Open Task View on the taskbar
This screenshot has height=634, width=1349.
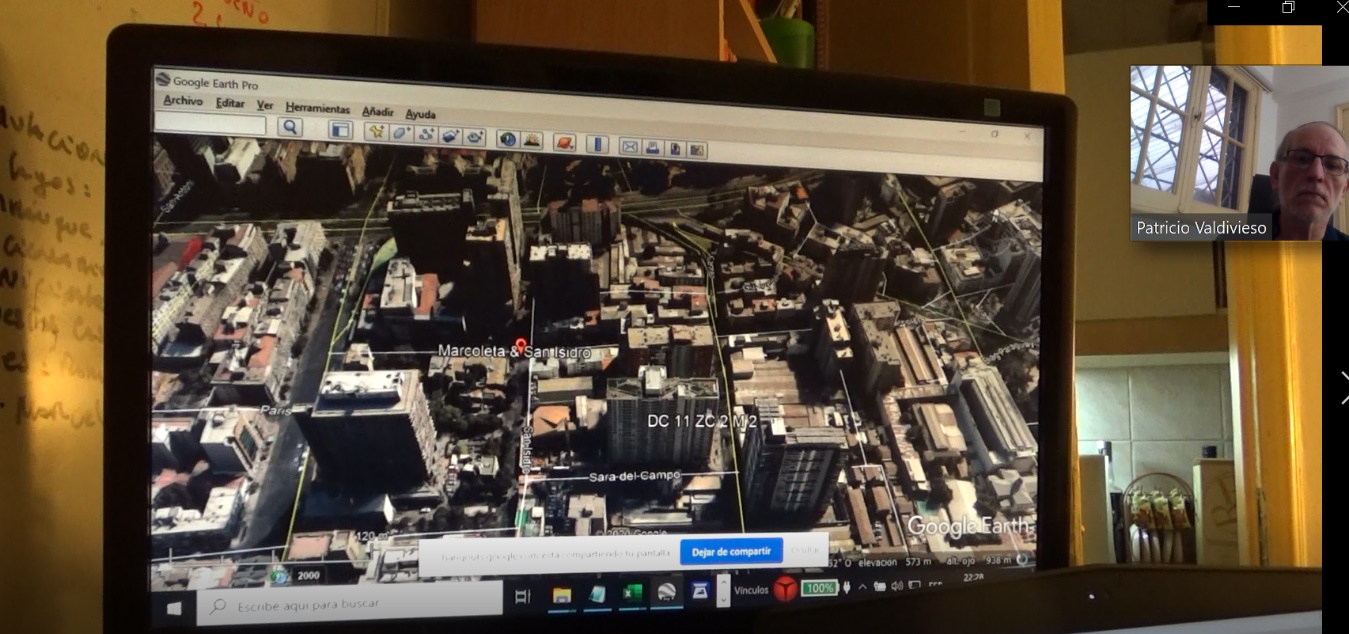tap(522, 596)
